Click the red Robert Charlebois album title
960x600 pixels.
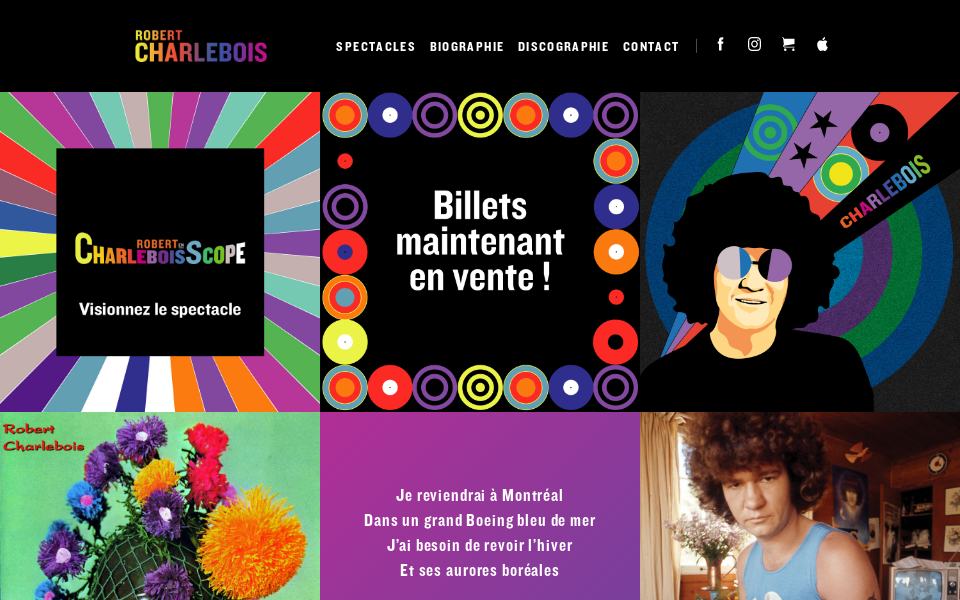[x=43, y=437]
